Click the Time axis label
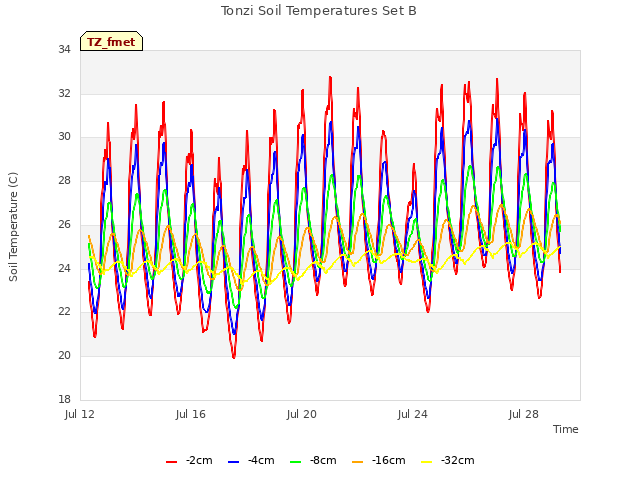The image size is (640, 480). [x=565, y=429]
